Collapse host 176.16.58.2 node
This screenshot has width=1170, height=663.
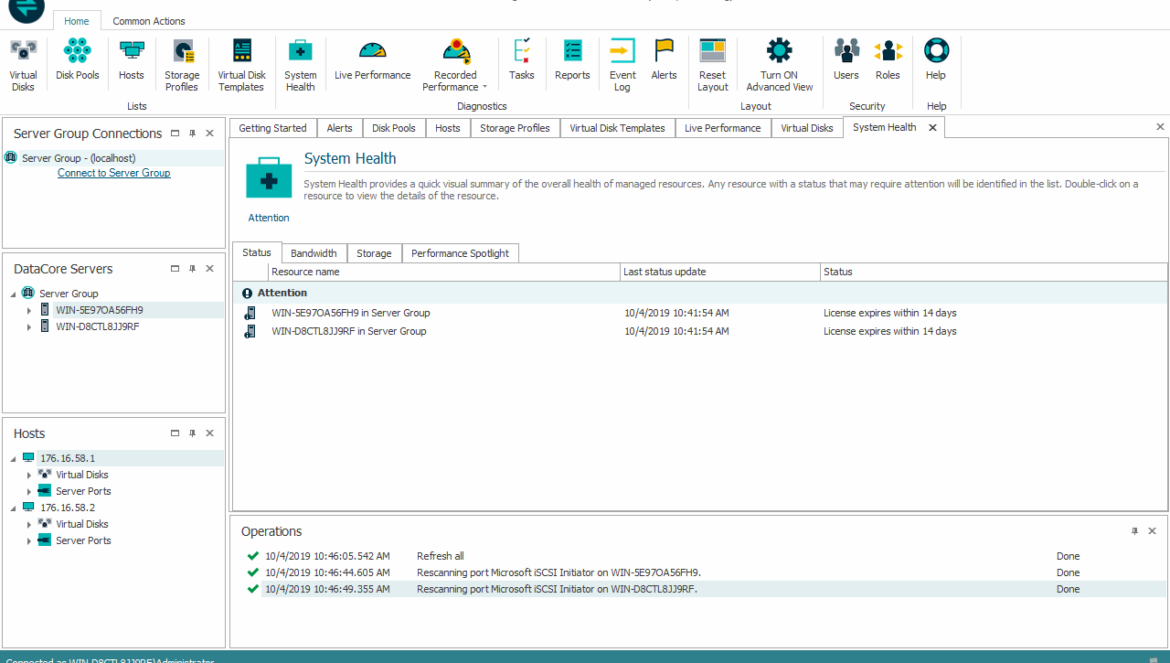(x=13, y=508)
